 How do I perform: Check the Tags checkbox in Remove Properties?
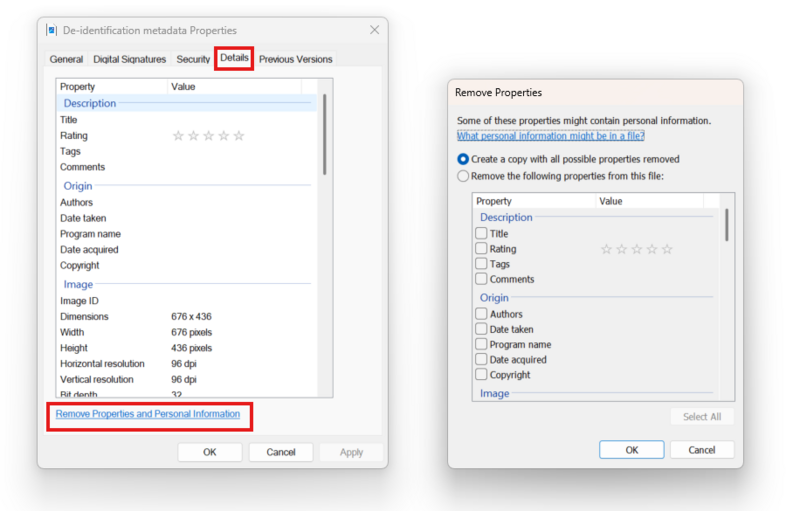481,264
